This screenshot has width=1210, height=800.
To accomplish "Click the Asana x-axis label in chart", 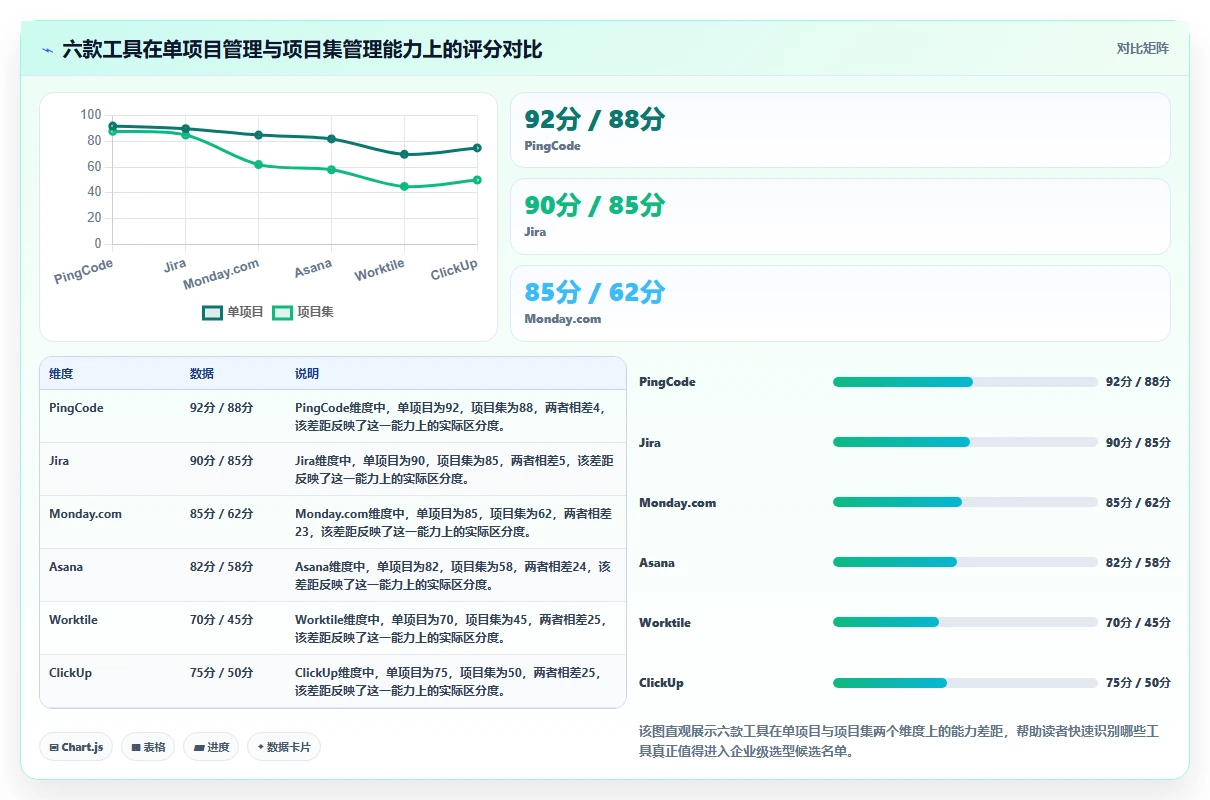I will (313, 269).
